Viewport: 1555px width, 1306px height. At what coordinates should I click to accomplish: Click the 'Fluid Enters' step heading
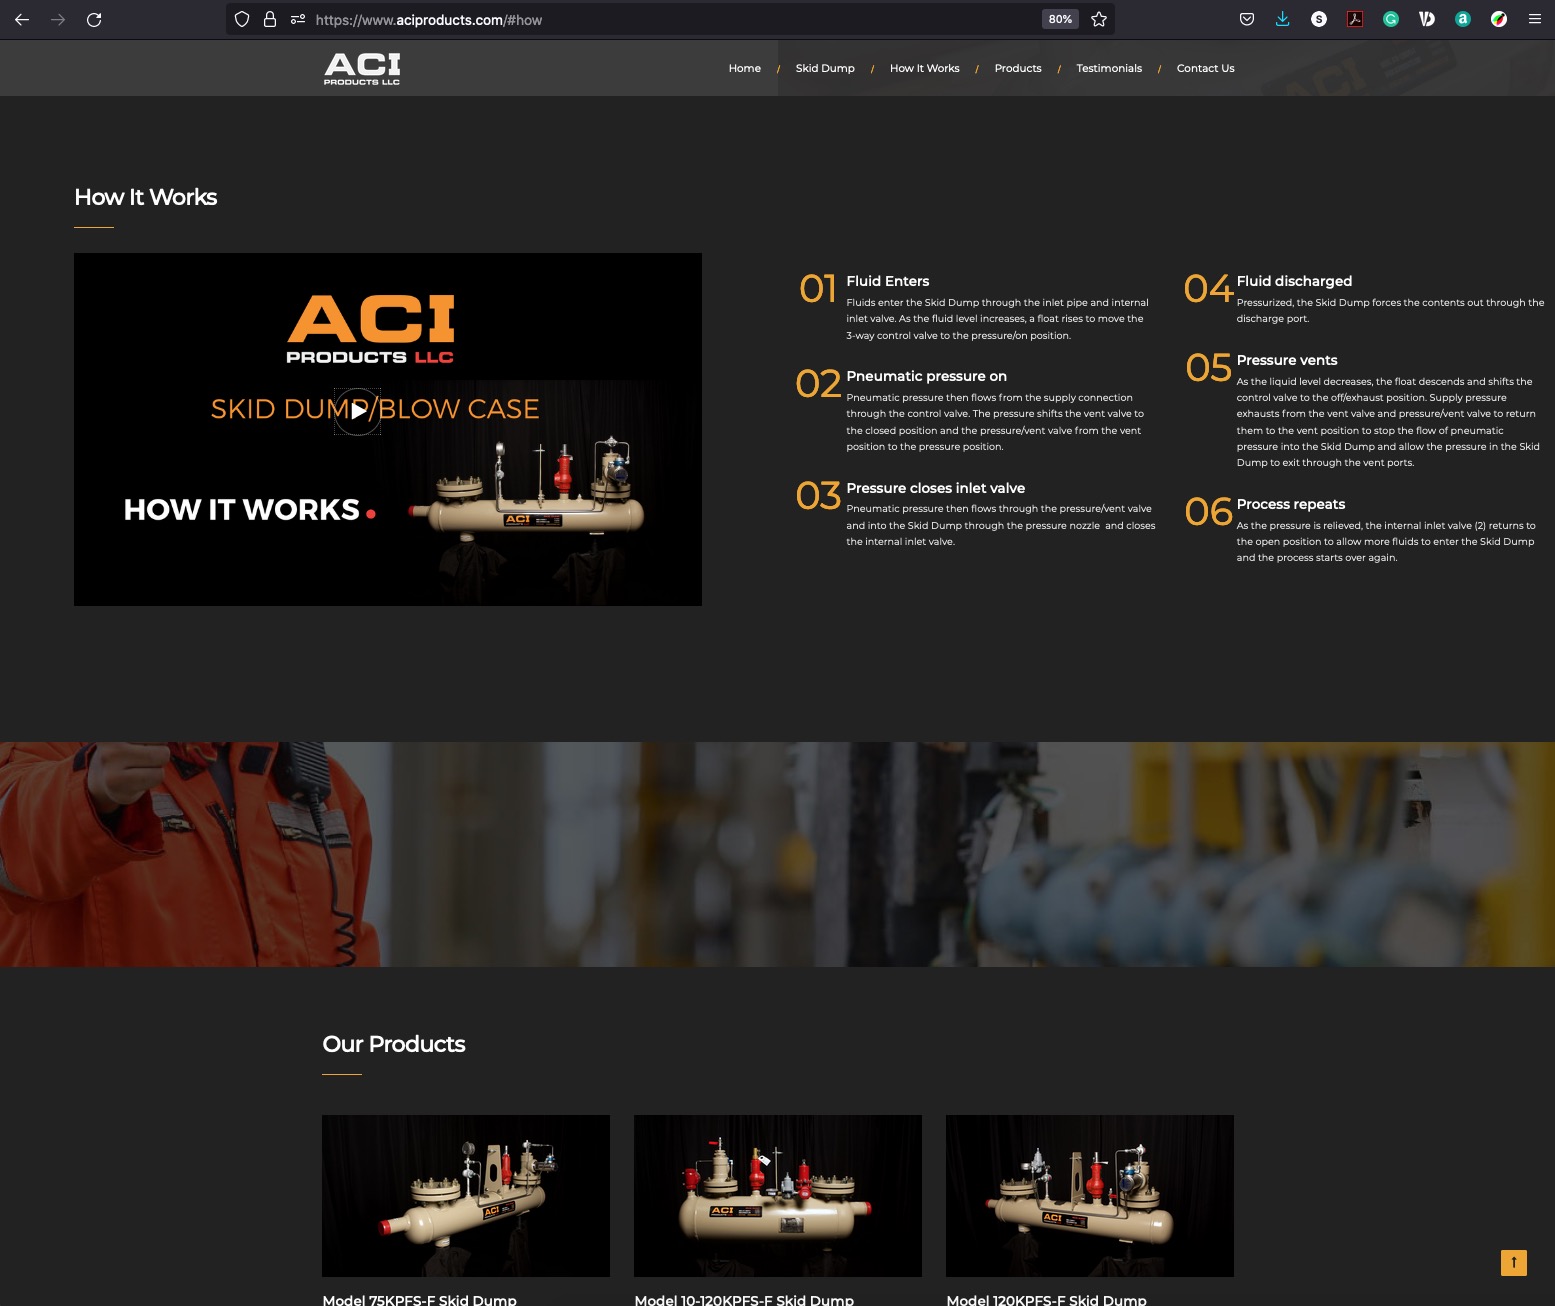coord(888,281)
